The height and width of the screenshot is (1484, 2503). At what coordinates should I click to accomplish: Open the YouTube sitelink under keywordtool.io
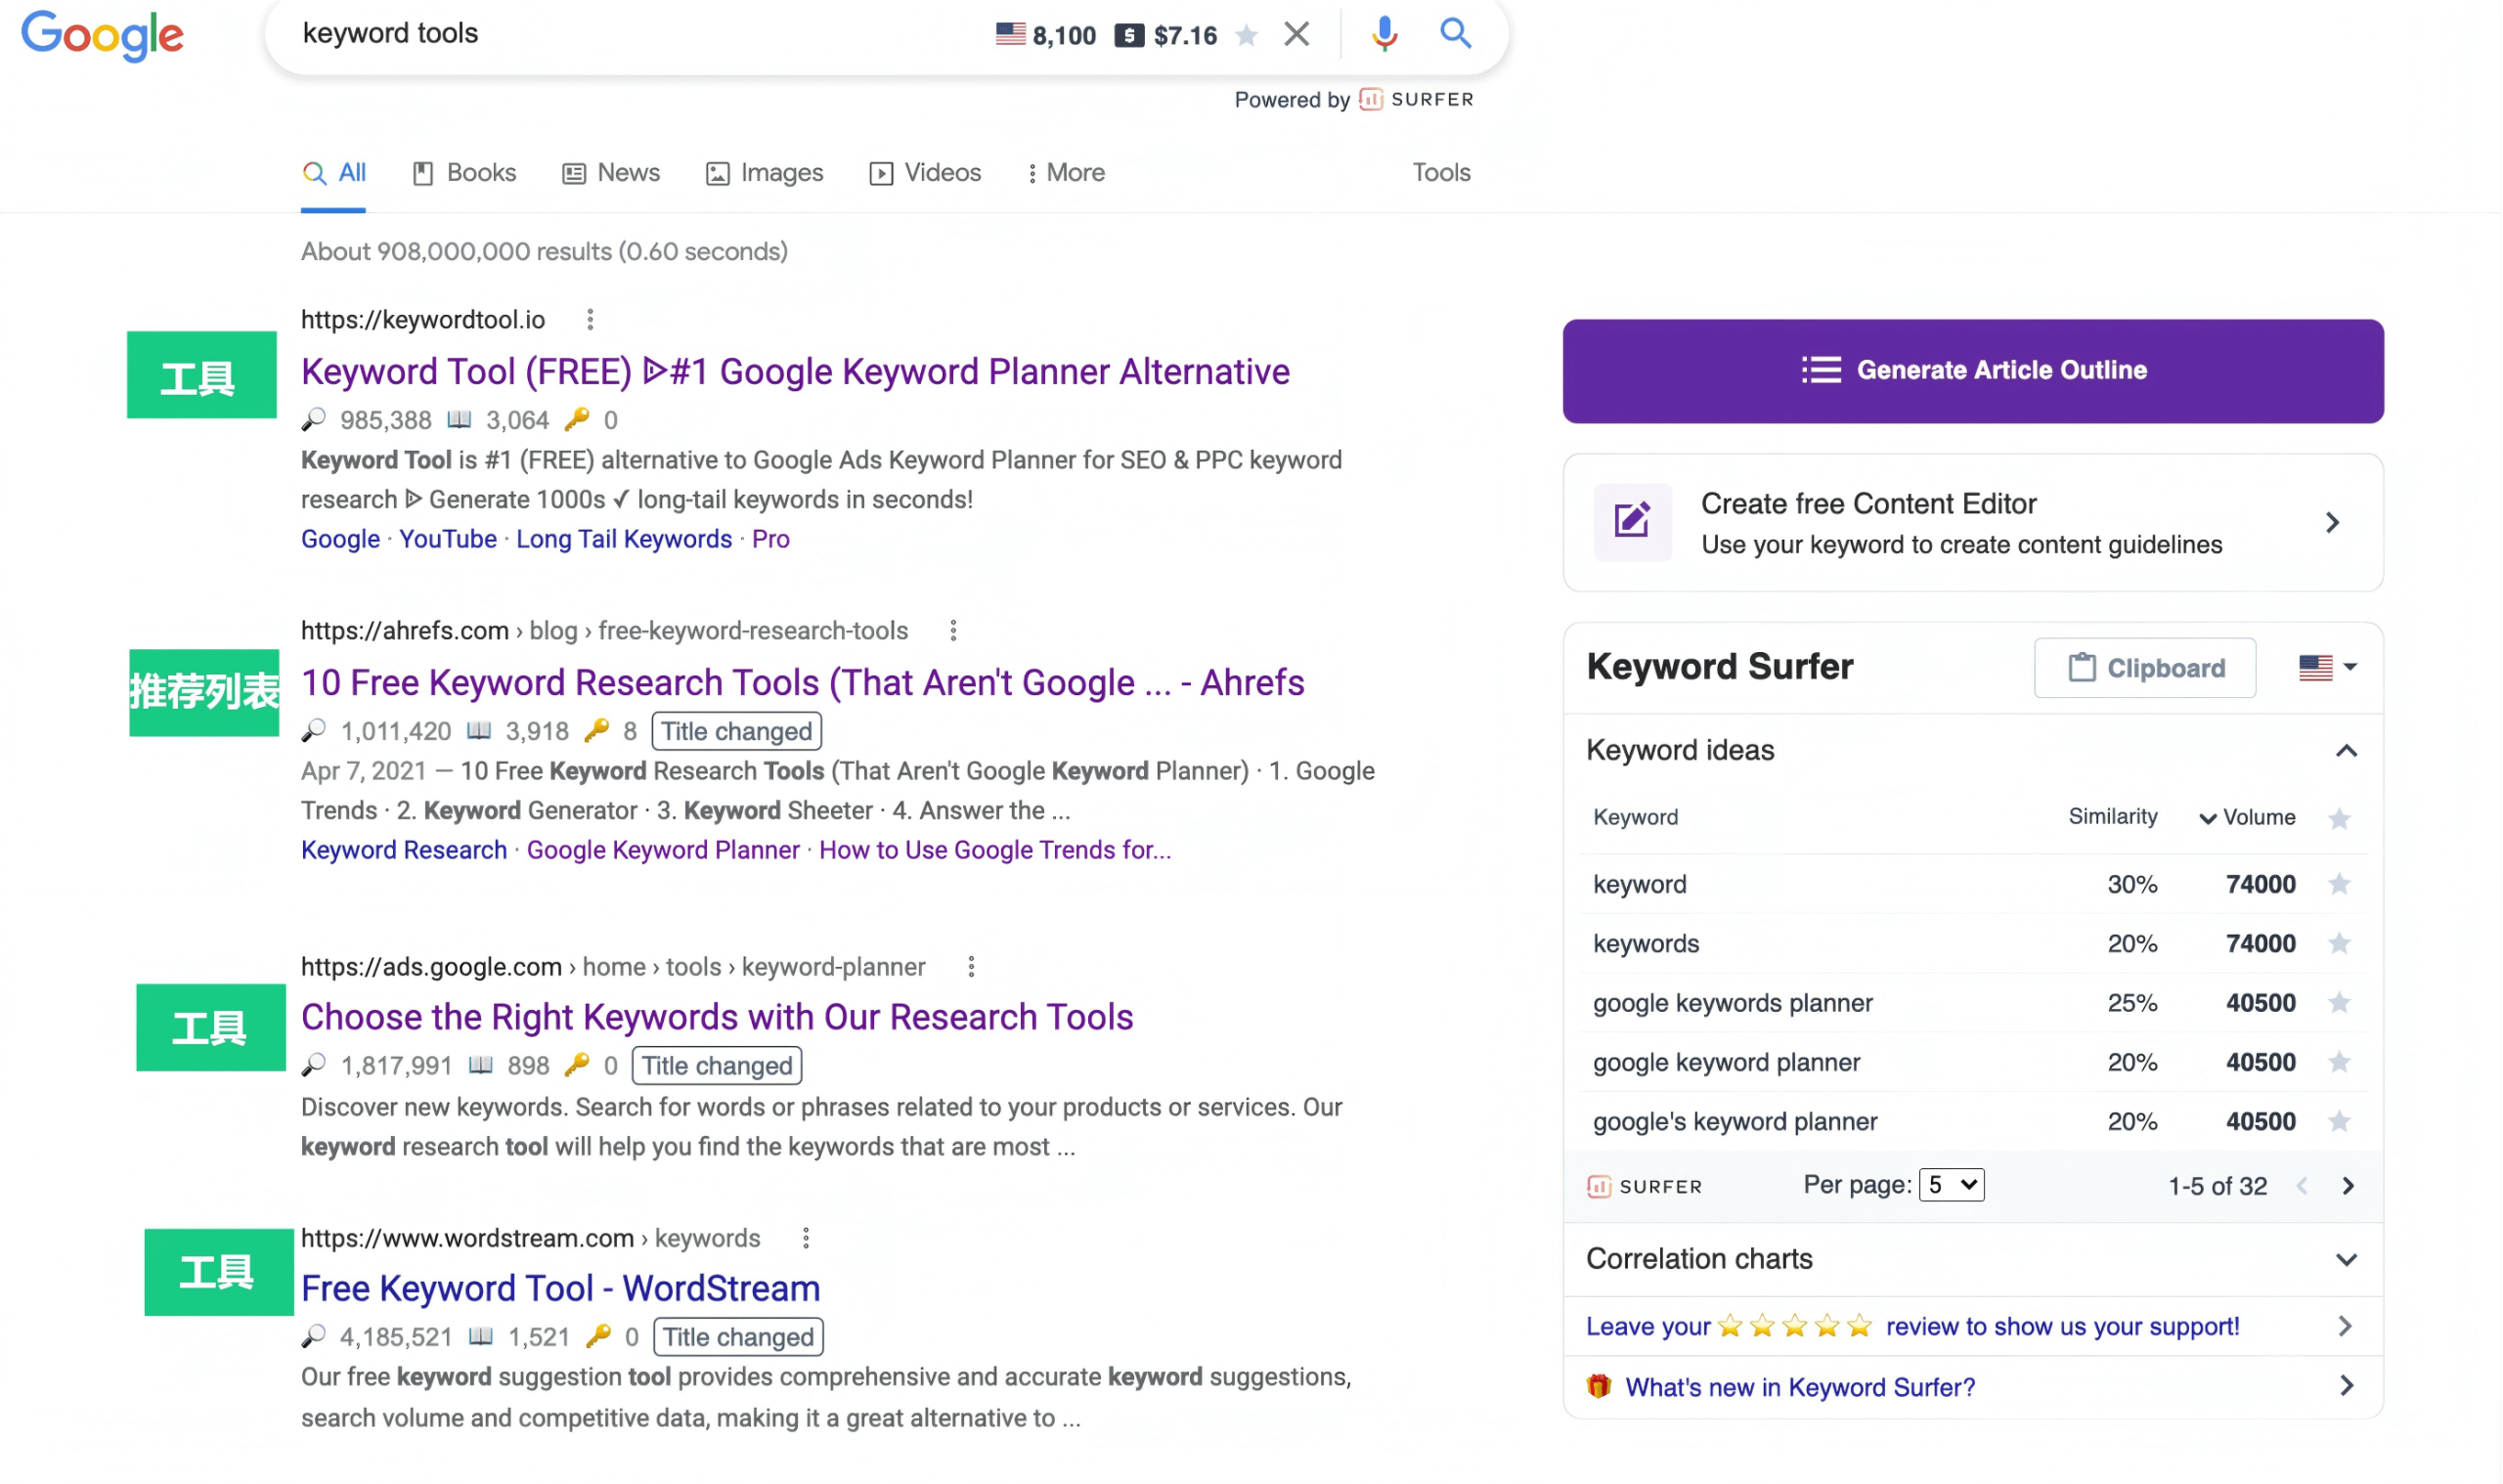click(448, 539)
